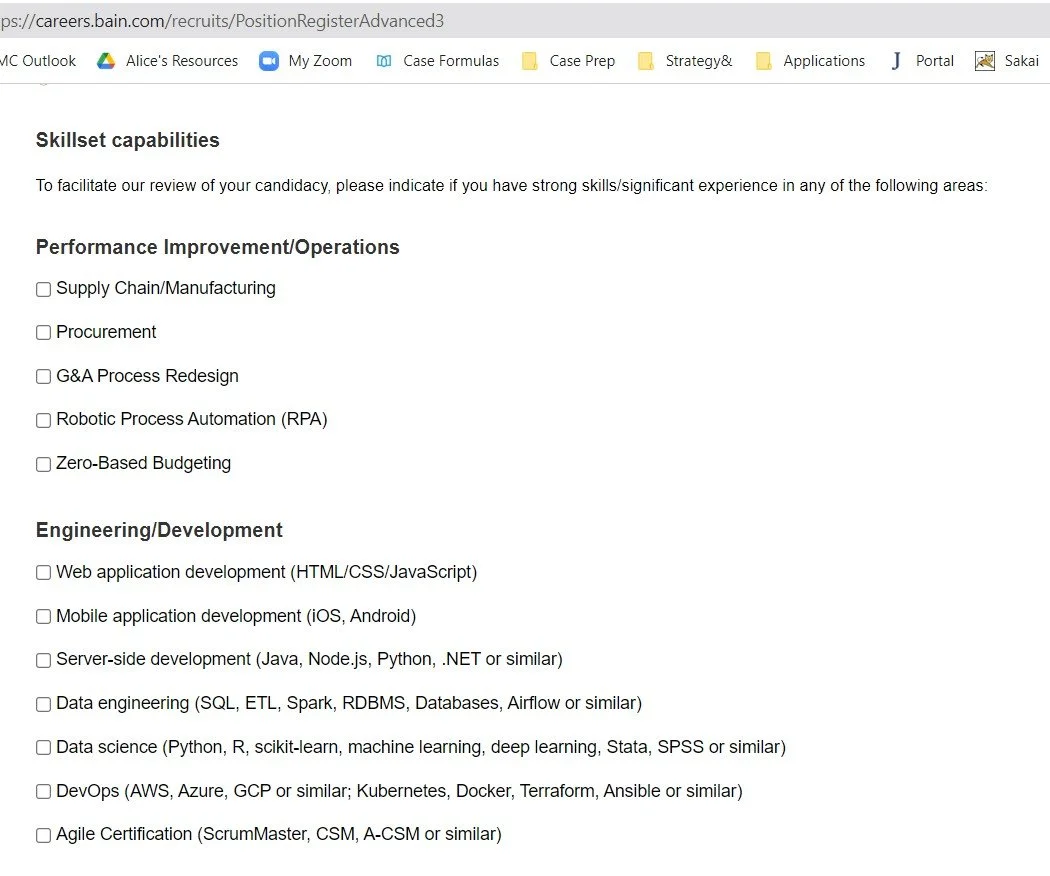
Task: Tick Web application development checkbox
Action: (44, 573)
